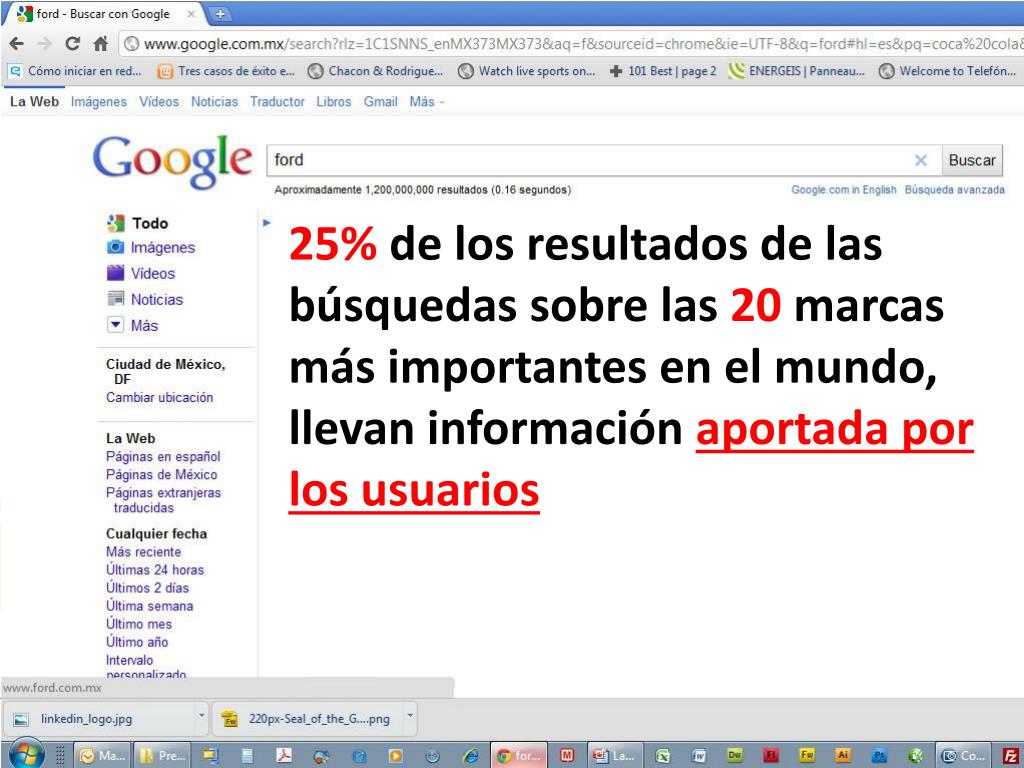Switch to Chrome 'for...' taskbar button
This screenshot has height=768, width=1024.
pyautogui.click(x=519, y=756)
